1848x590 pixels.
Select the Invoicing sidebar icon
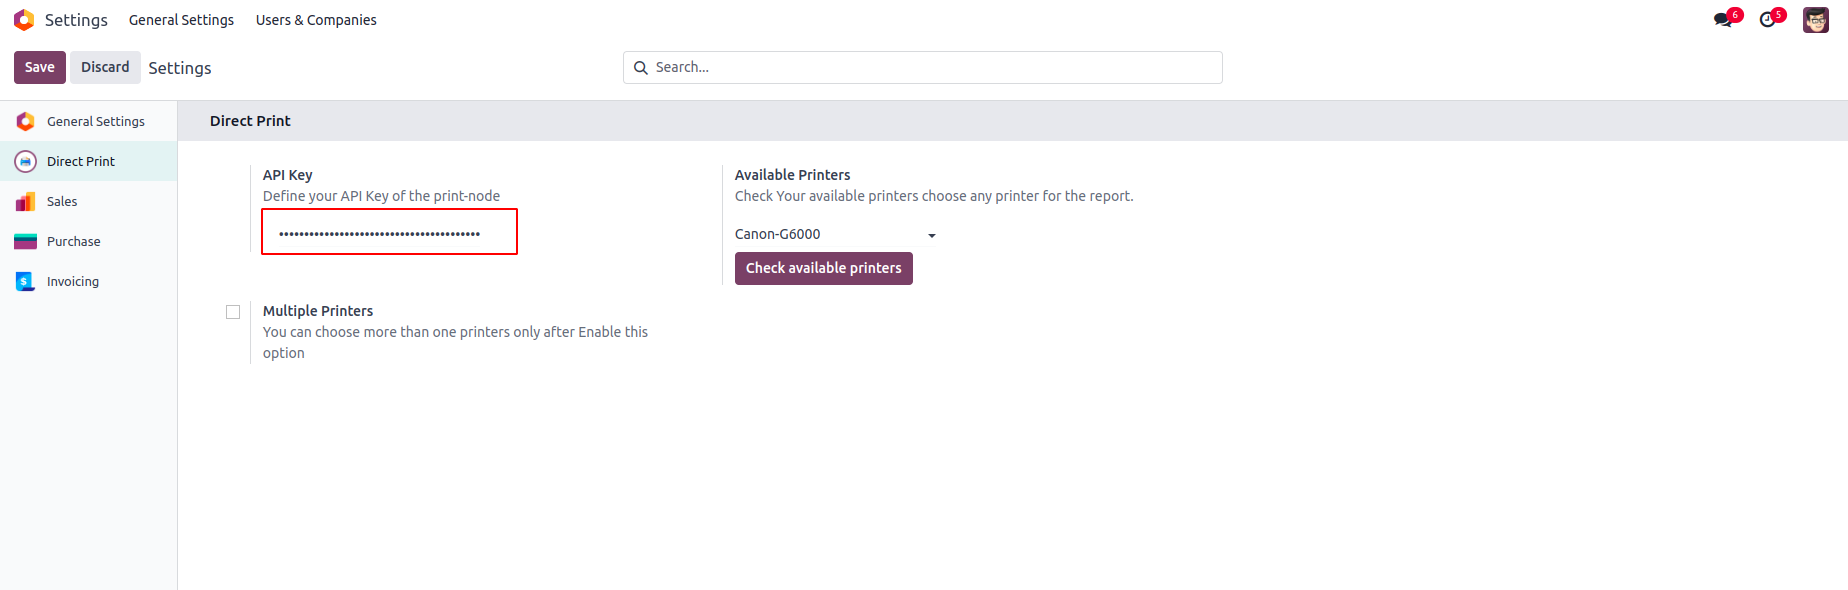click(26, 281)
